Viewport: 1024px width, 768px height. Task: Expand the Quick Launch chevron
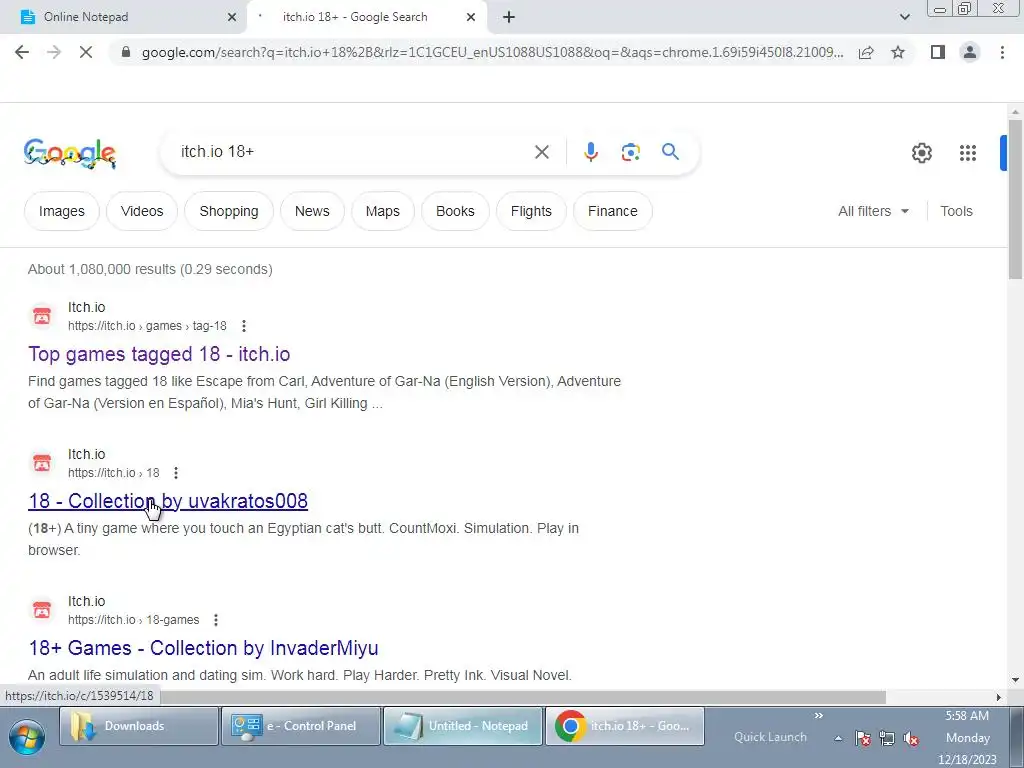point(818,716)
